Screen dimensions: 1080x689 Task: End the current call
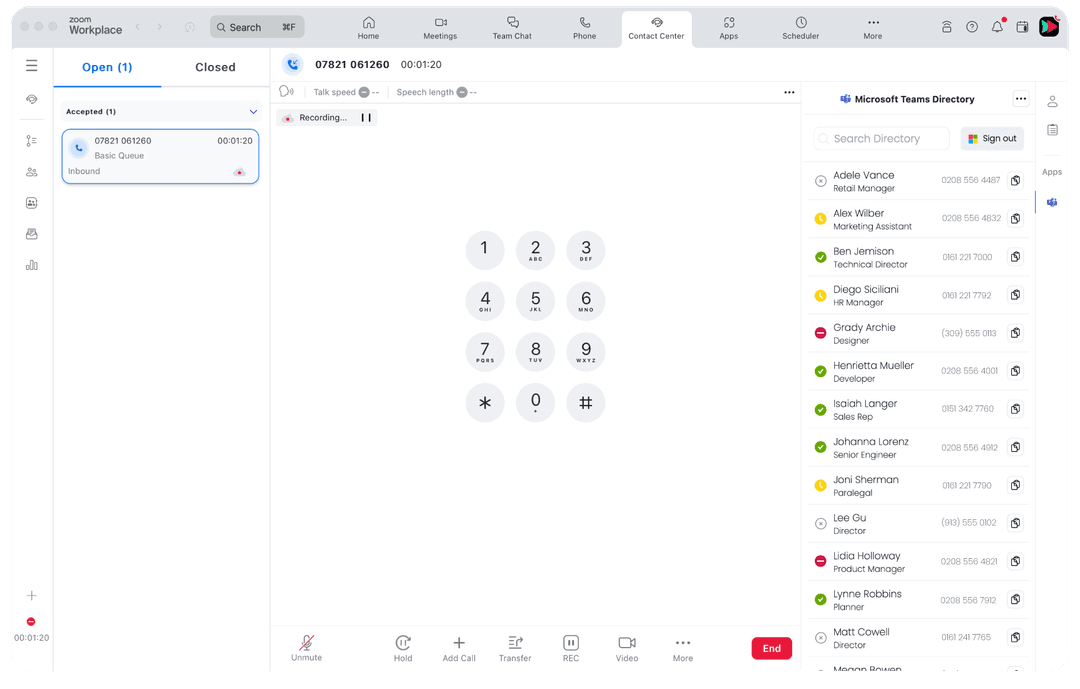[x=771, y=648]
